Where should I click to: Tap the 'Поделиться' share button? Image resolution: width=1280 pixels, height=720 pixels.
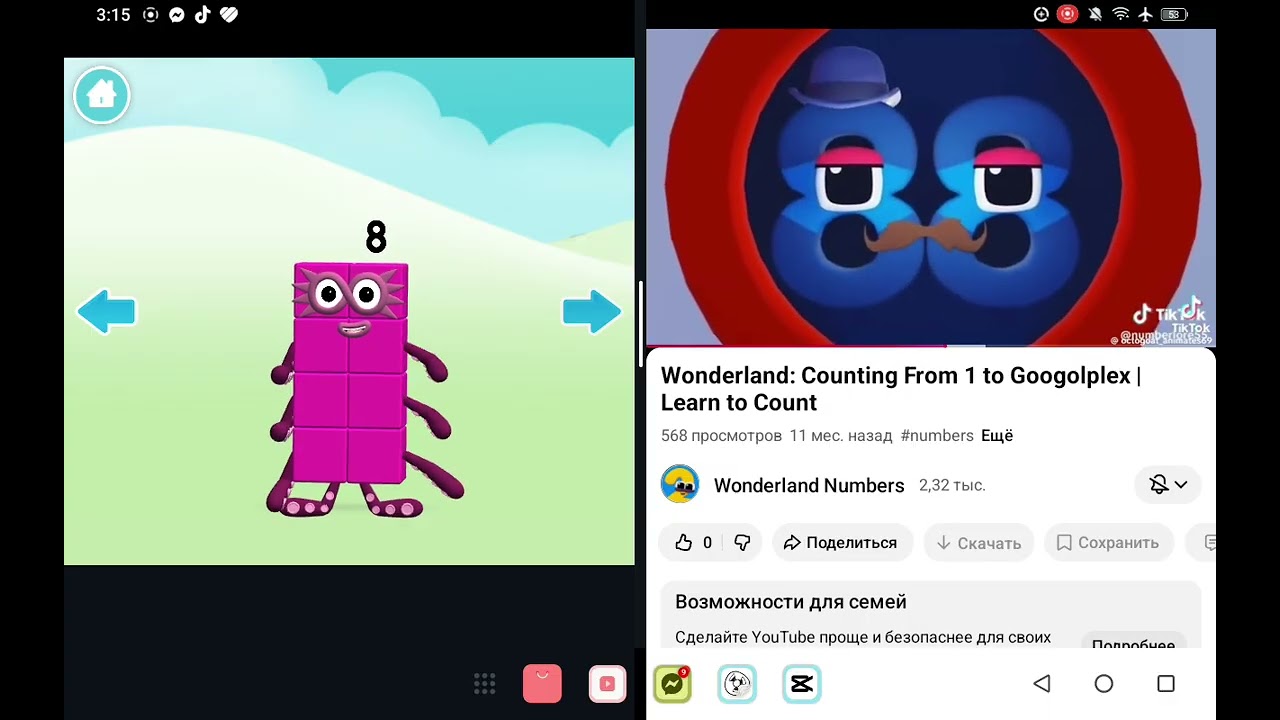[841, 542]
